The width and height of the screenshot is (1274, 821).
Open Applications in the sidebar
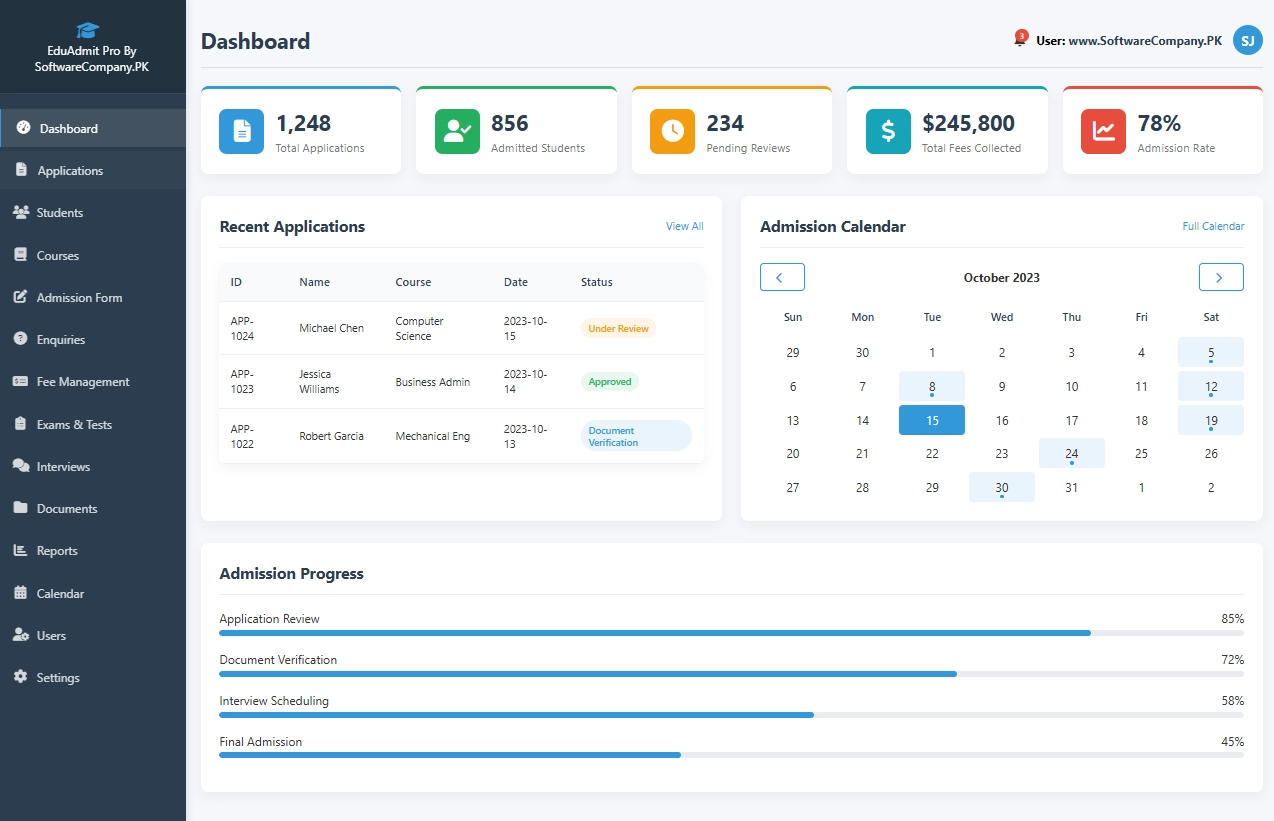tap(70, 171)
